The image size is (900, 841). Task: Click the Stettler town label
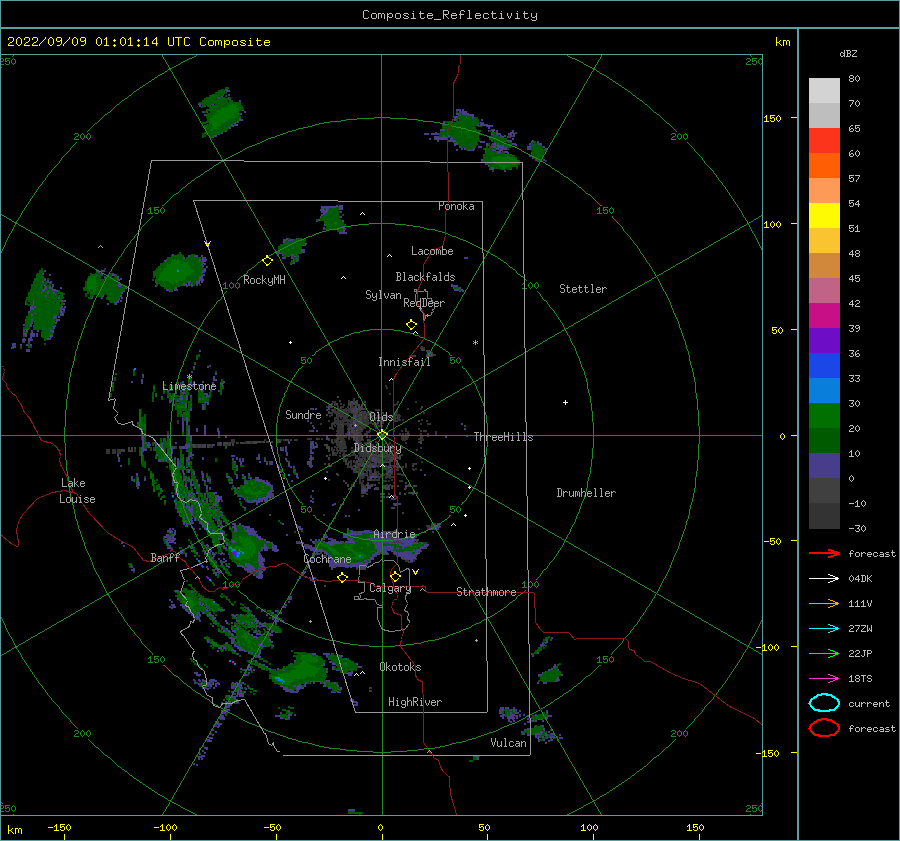pyautogui.click(x=583, y=289)
